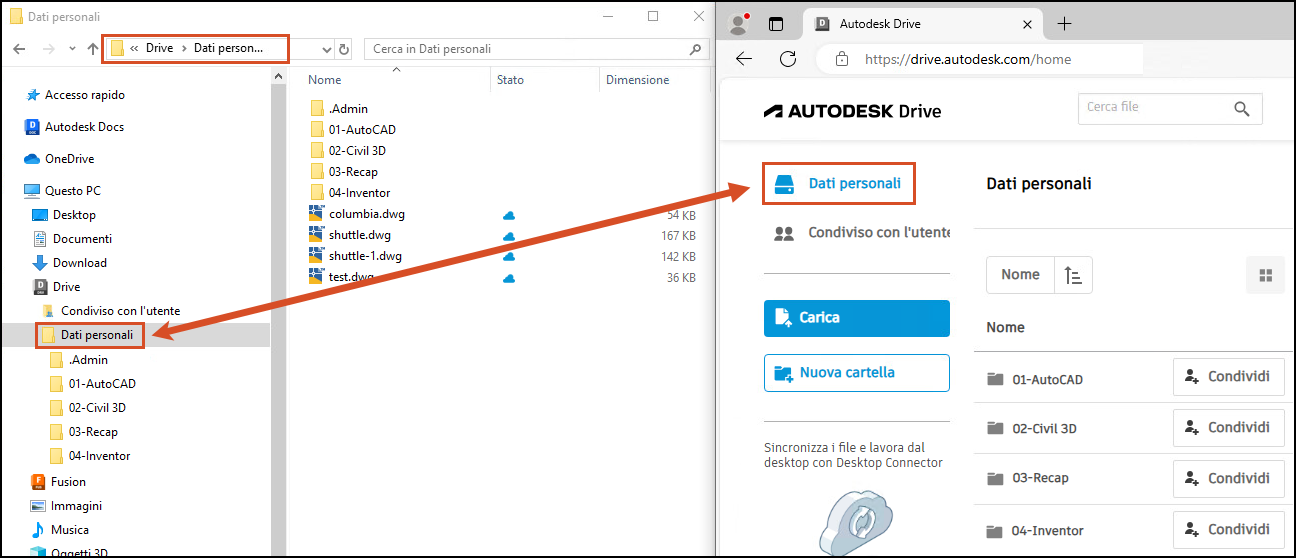This screenshot has width=1296, height=558.
Task: Toggle sort order ascending icon in Drive
Action: pyautogui.click(x=1073, y=275)
